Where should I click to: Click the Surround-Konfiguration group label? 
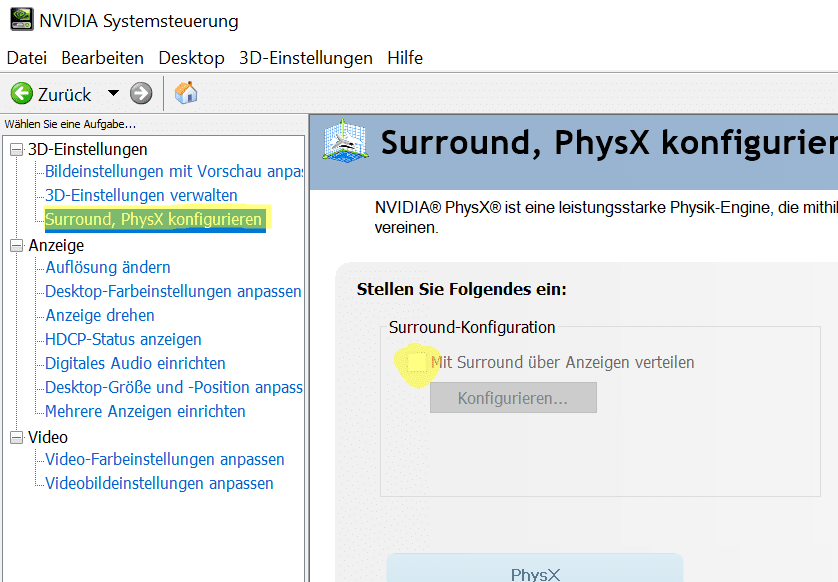(x=472, y=327)
